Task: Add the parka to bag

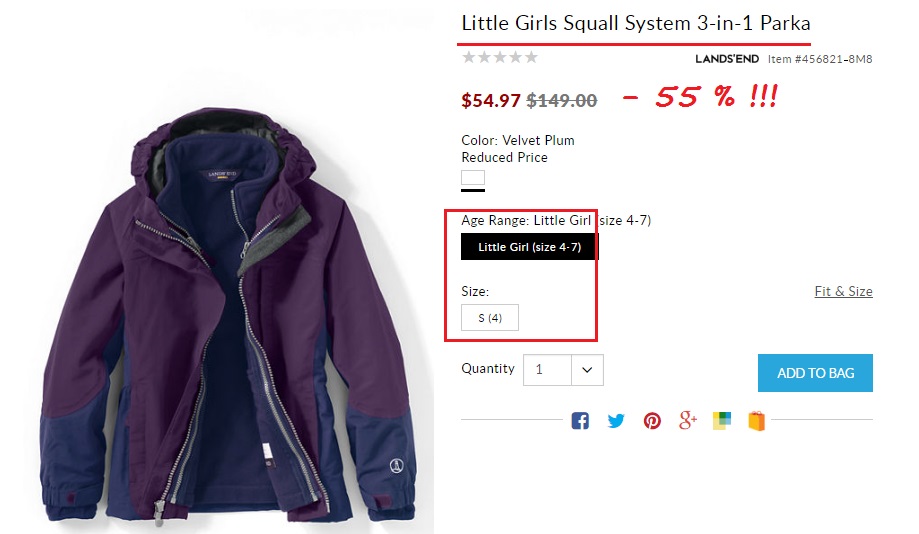Action: point(815,373)
